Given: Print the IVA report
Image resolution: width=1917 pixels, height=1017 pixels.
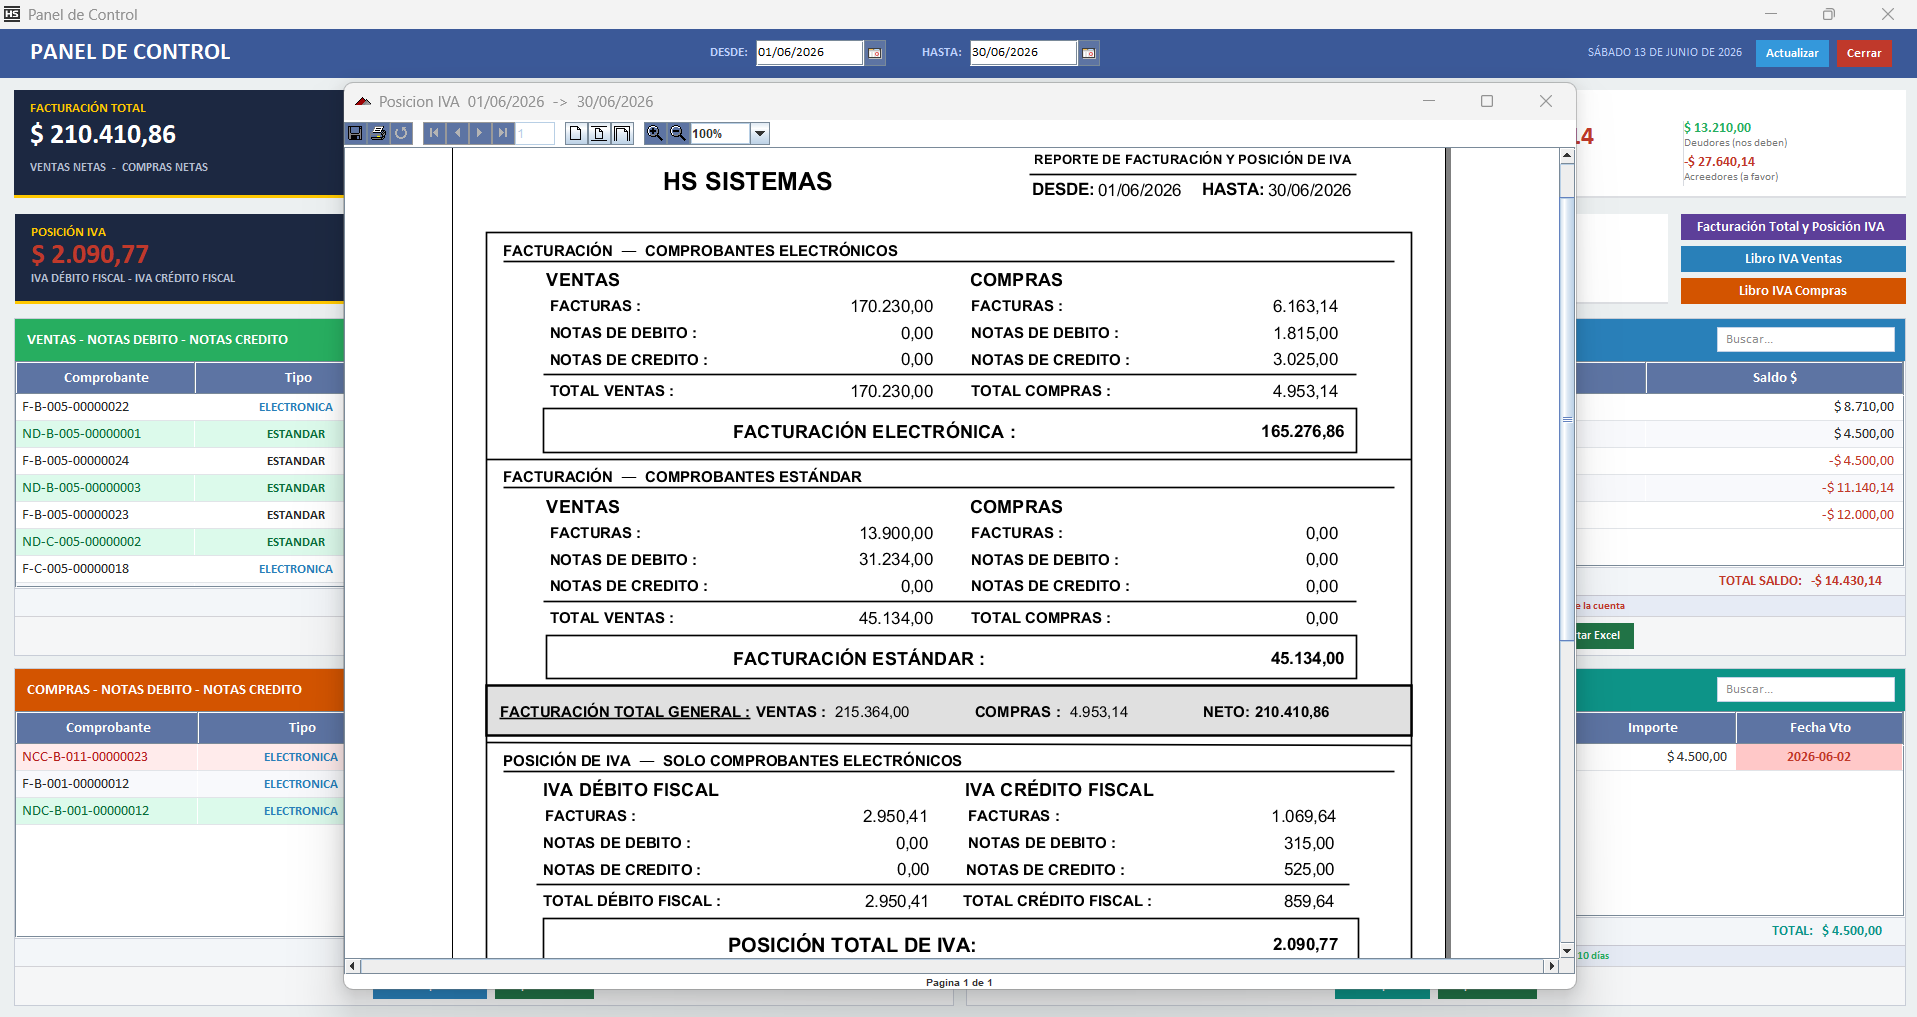Looking at the screenshot, I should pos(378,133).
